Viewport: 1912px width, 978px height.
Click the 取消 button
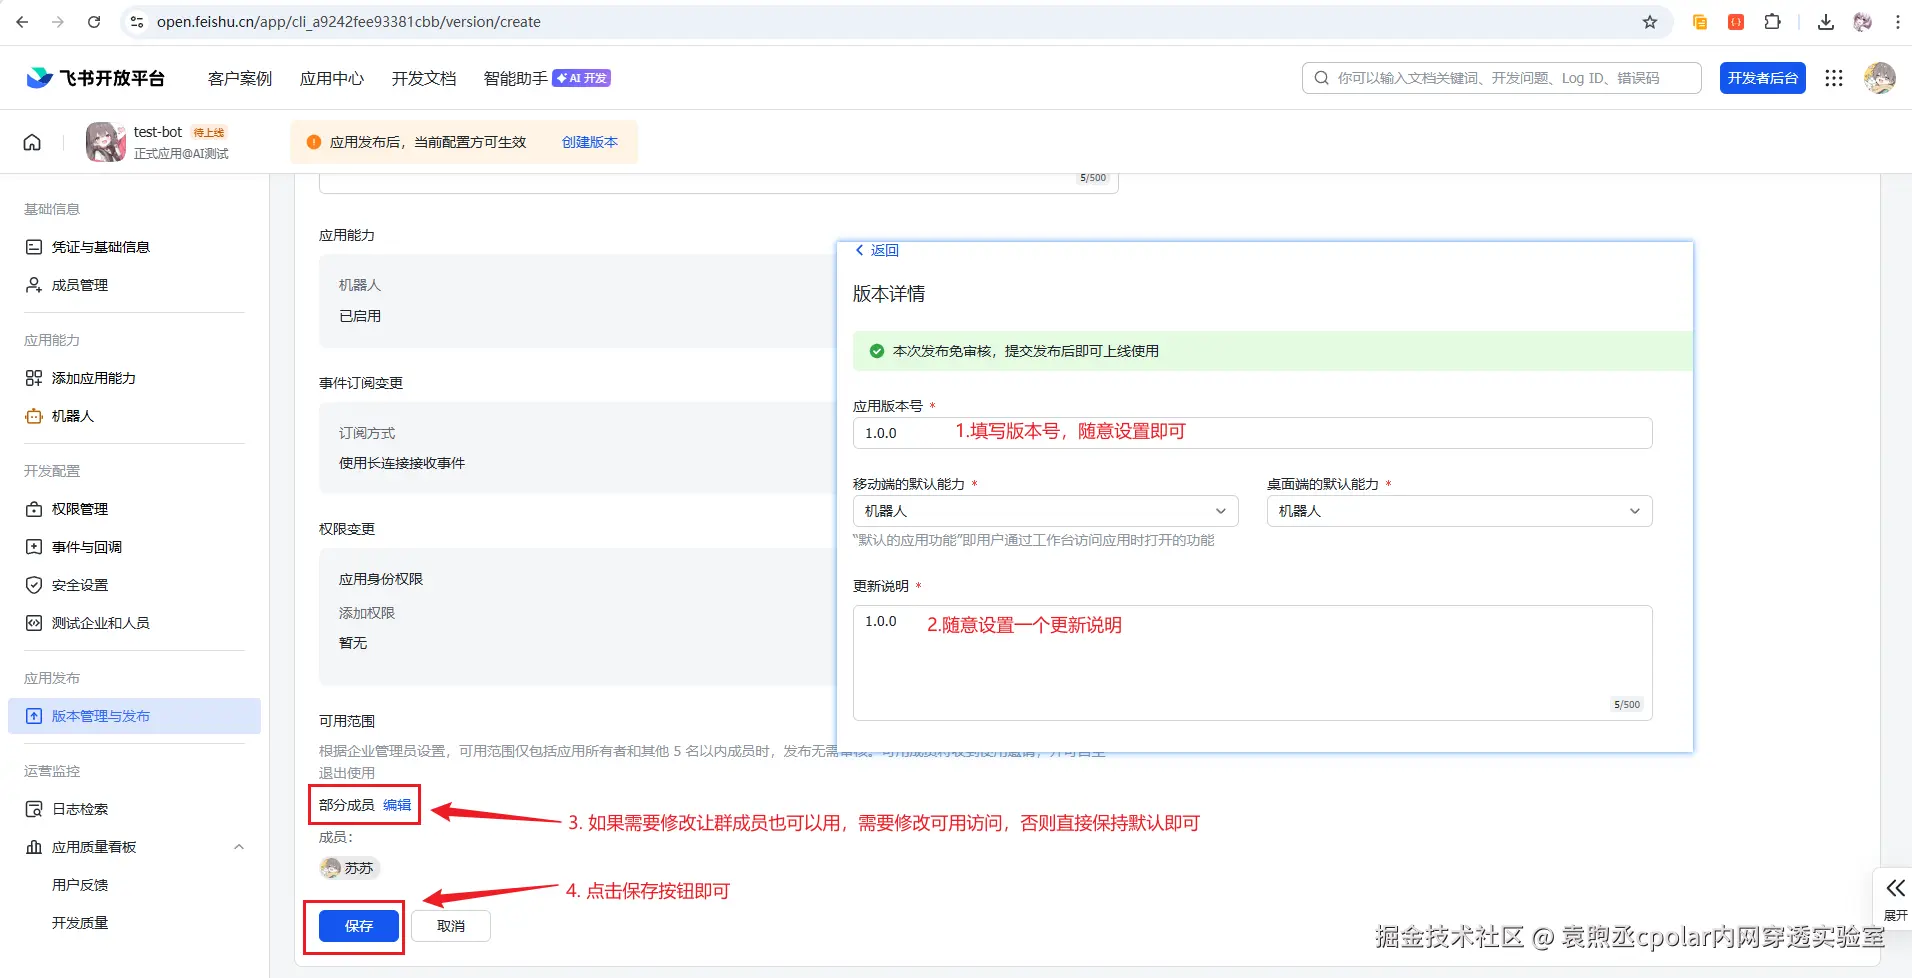[x=451, y=926]
